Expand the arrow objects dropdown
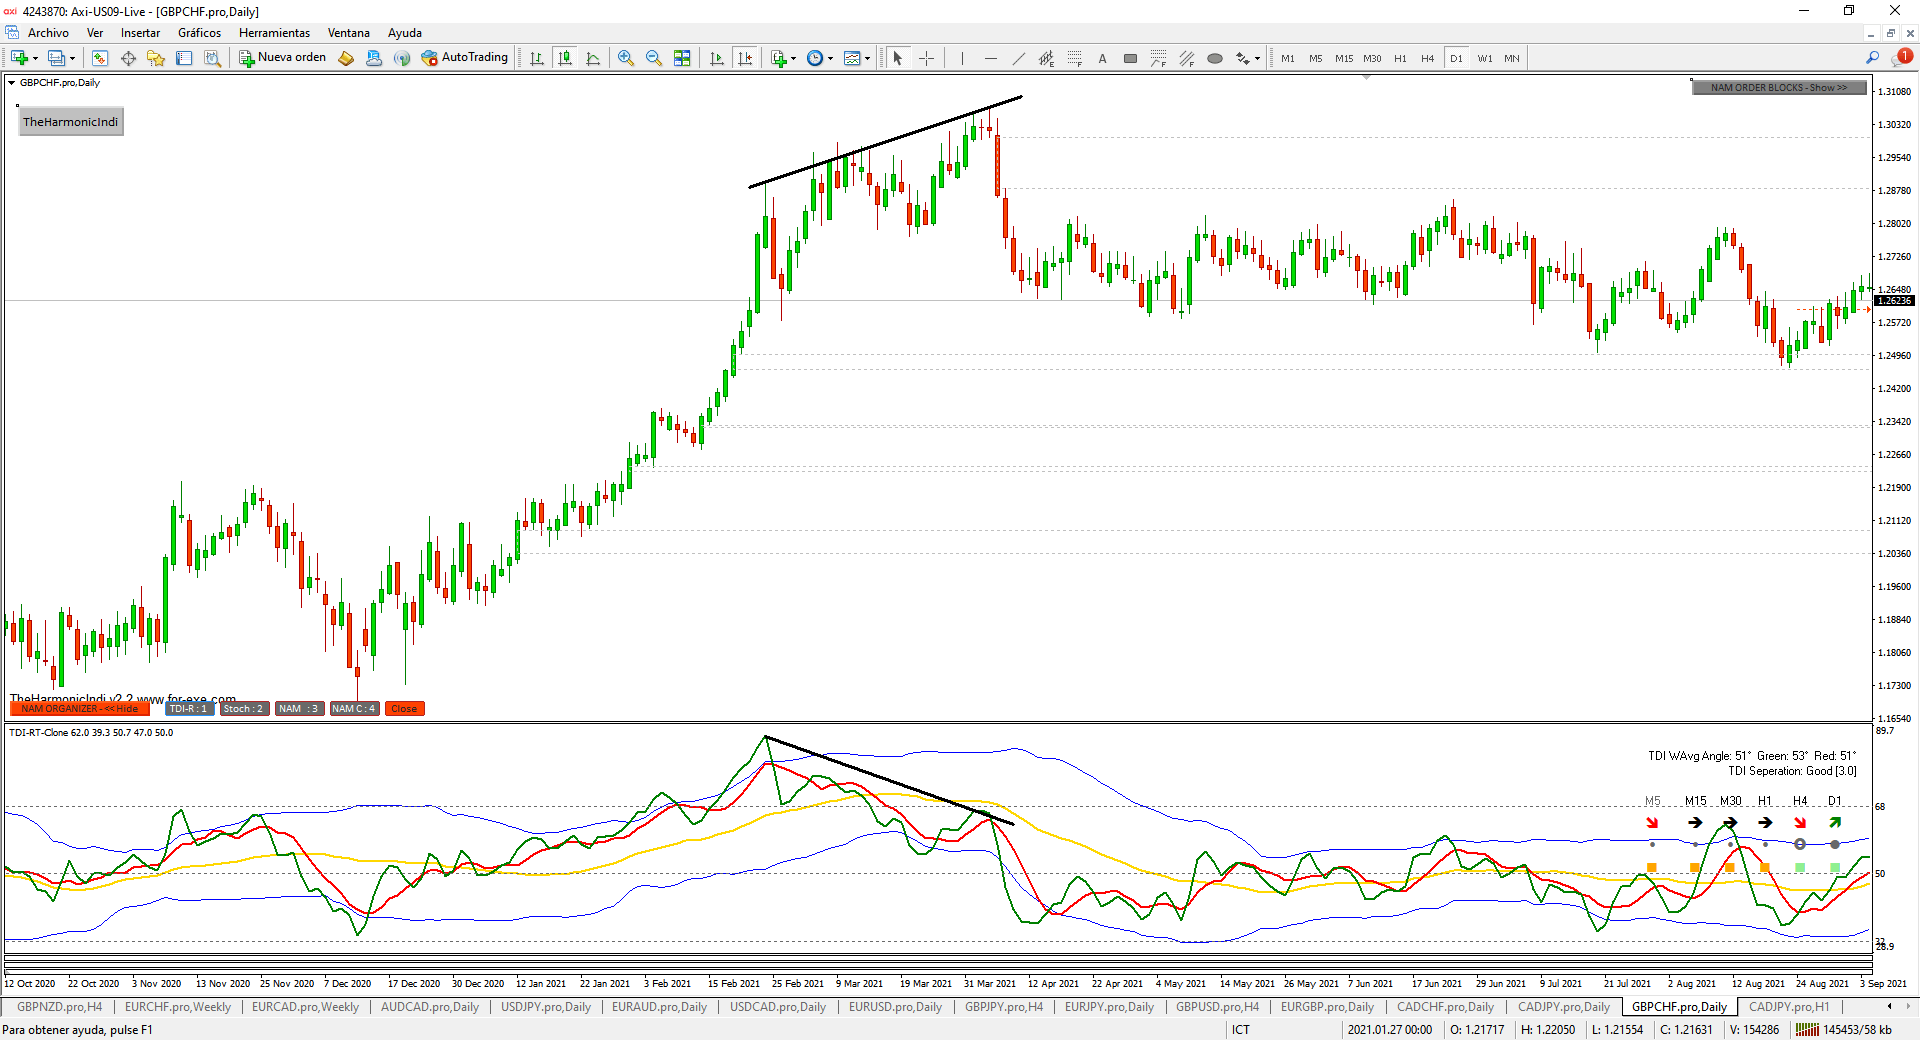This screenshot has height=1040, width=1920. [1256, 58]
